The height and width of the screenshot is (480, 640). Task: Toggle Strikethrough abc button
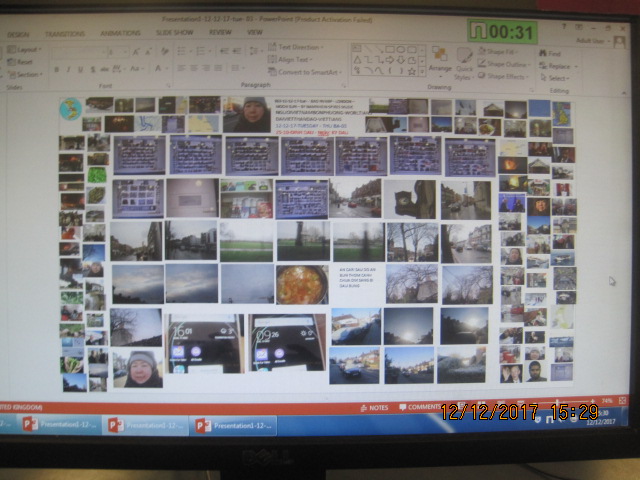[104, 69]
